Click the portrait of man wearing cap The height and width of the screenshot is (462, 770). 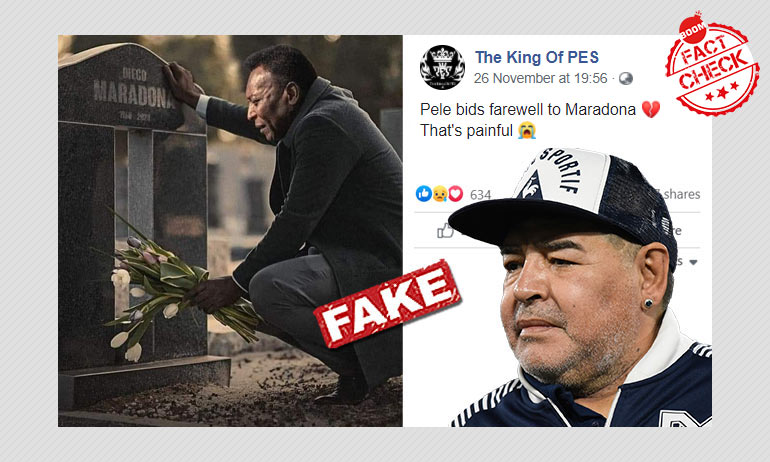[x=580, y=287]
